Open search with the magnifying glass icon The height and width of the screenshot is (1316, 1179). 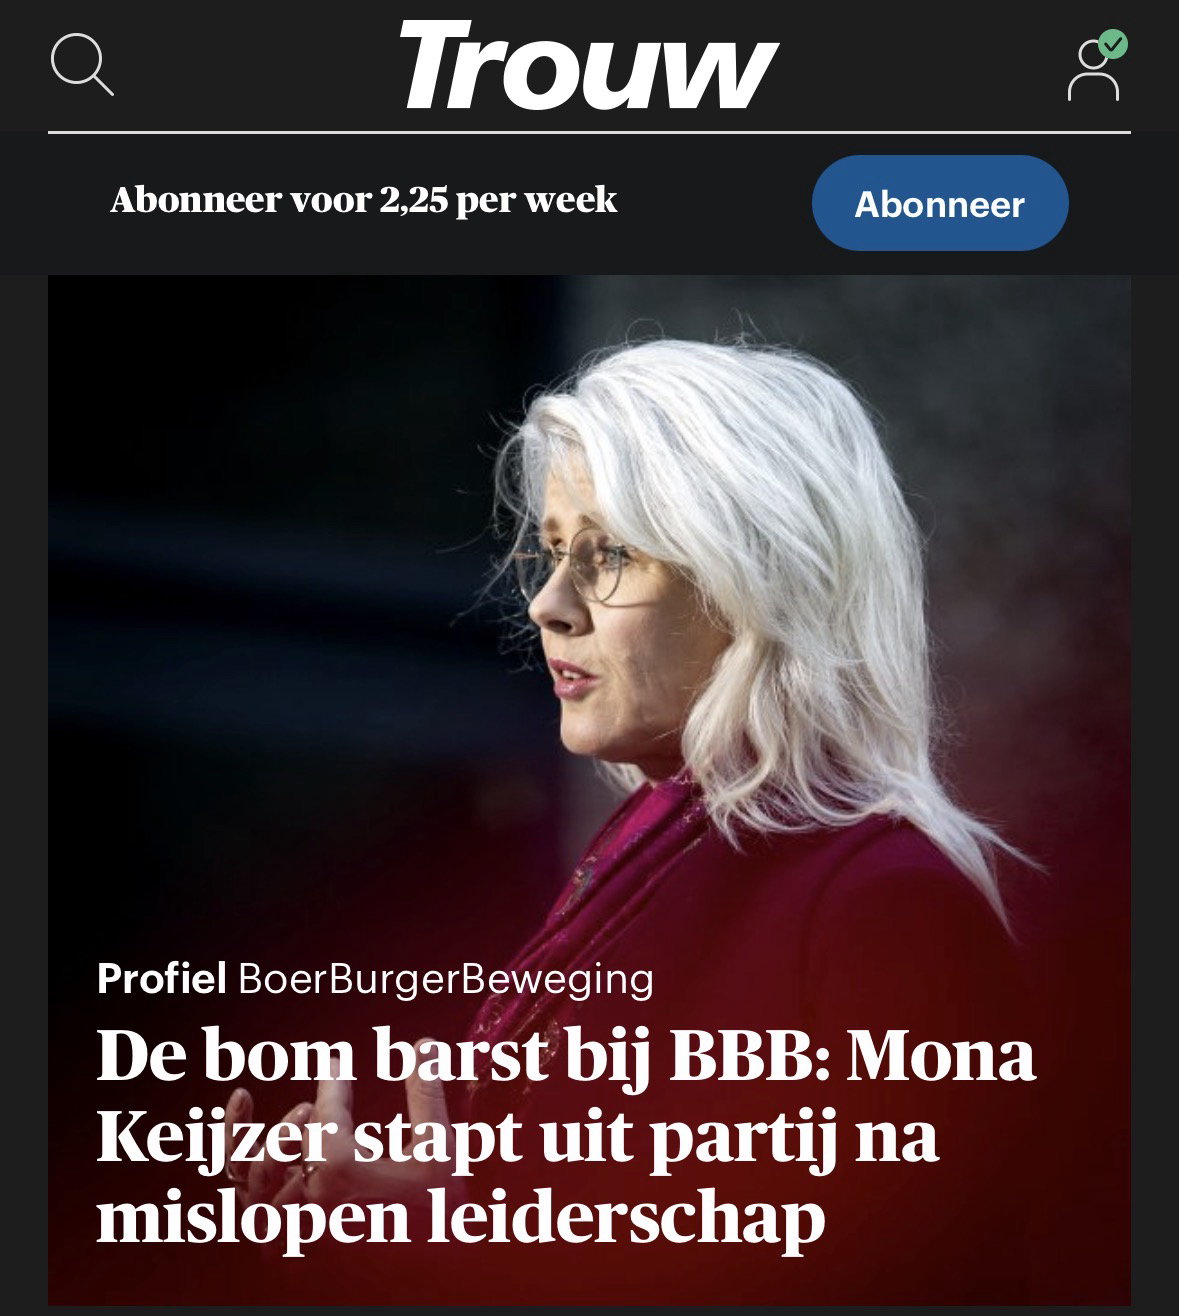point(82,65)
